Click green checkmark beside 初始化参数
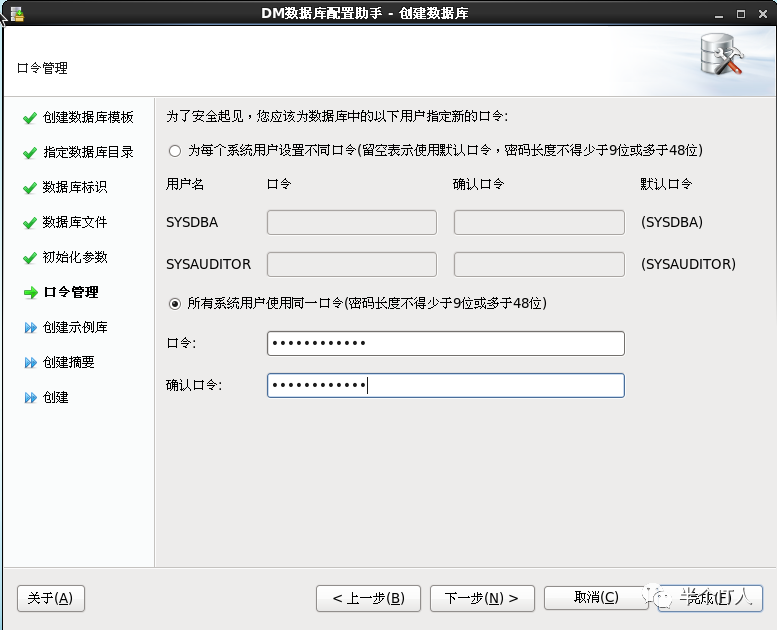The image size is (777, 630). 30,258
